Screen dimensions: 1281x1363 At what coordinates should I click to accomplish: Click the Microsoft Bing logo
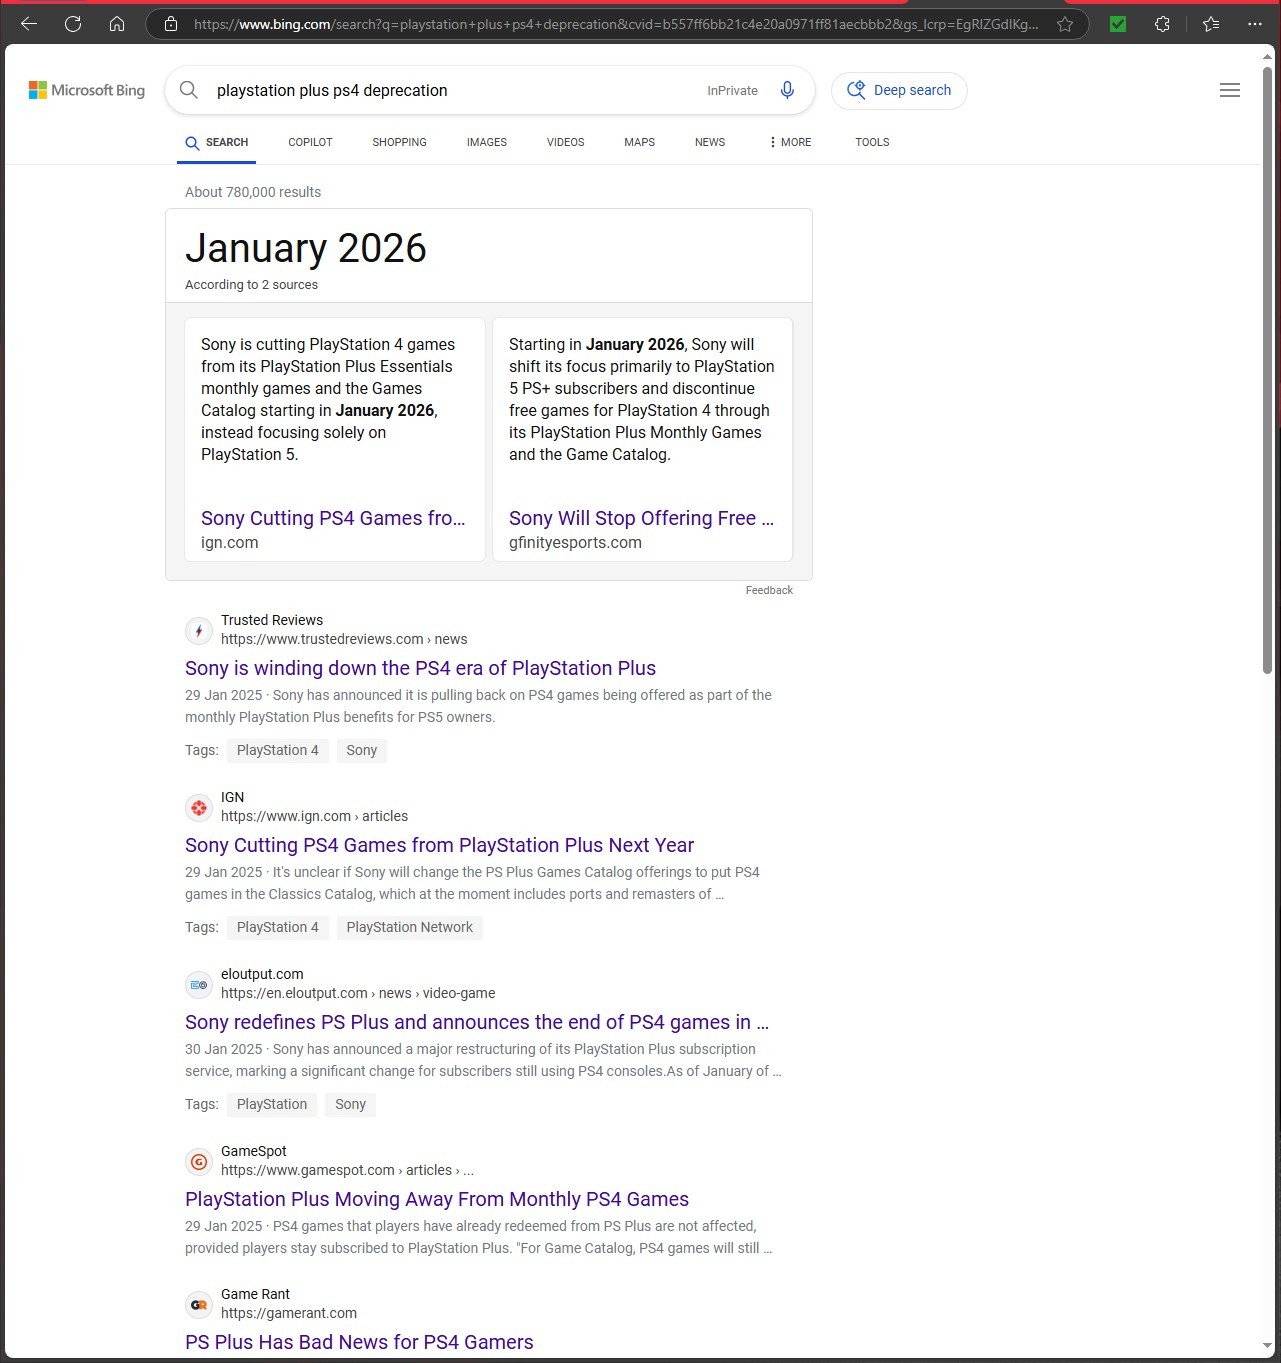(87, 90)
